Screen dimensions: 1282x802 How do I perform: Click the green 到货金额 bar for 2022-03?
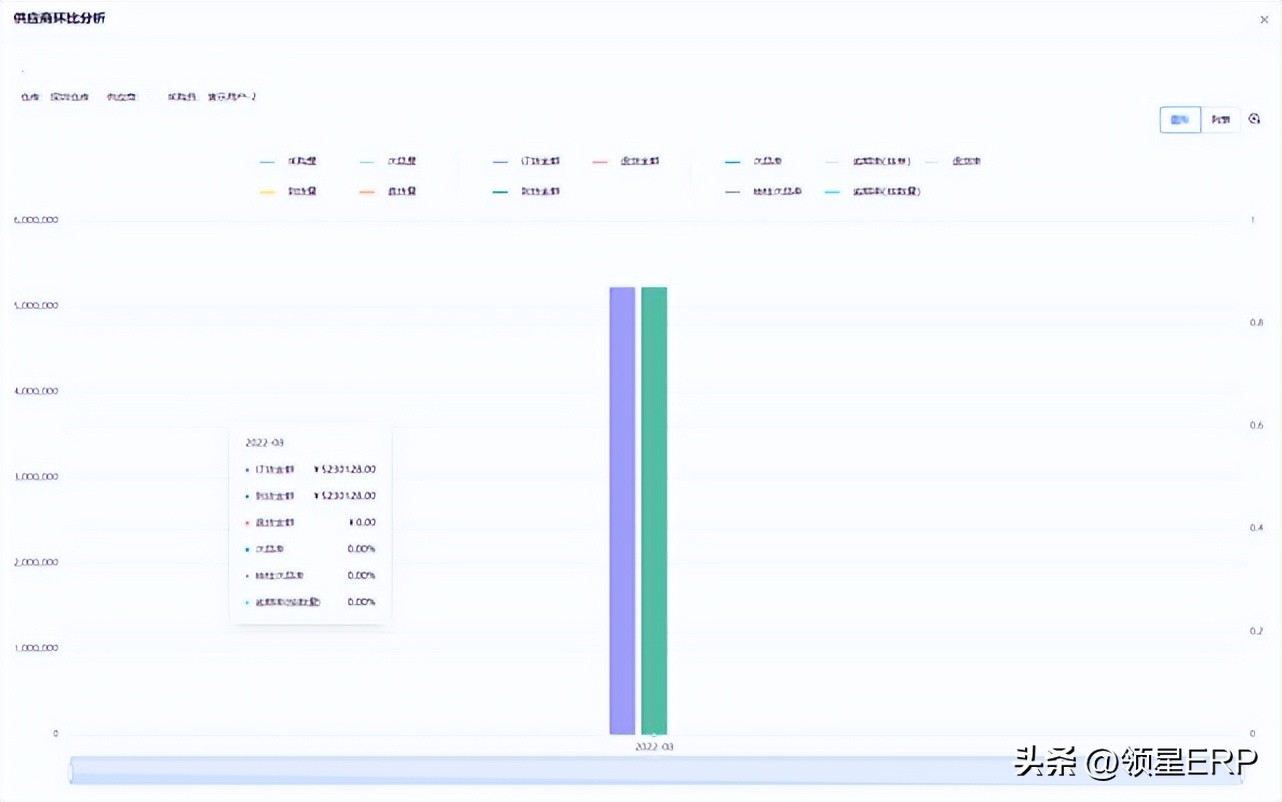(x=654, y=510)
